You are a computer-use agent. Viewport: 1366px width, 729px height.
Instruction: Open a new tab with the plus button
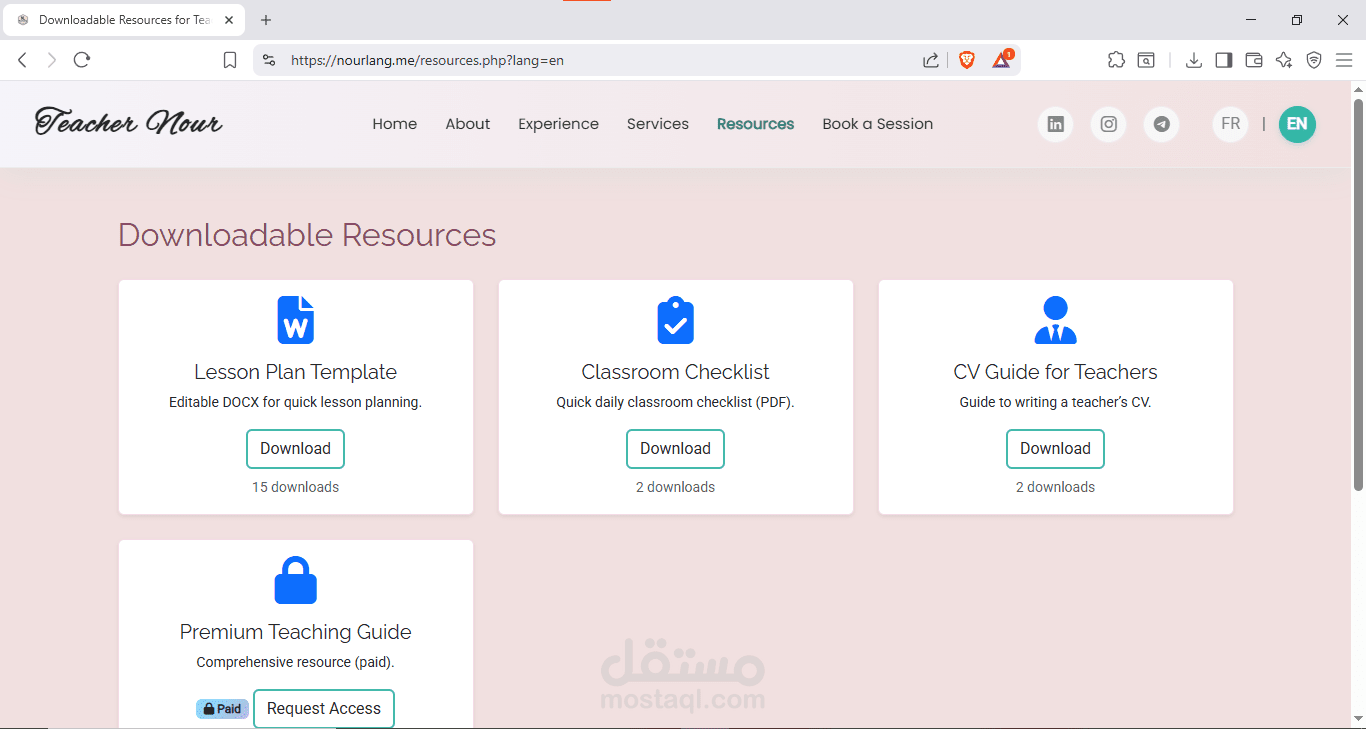[x=266, y=20]
